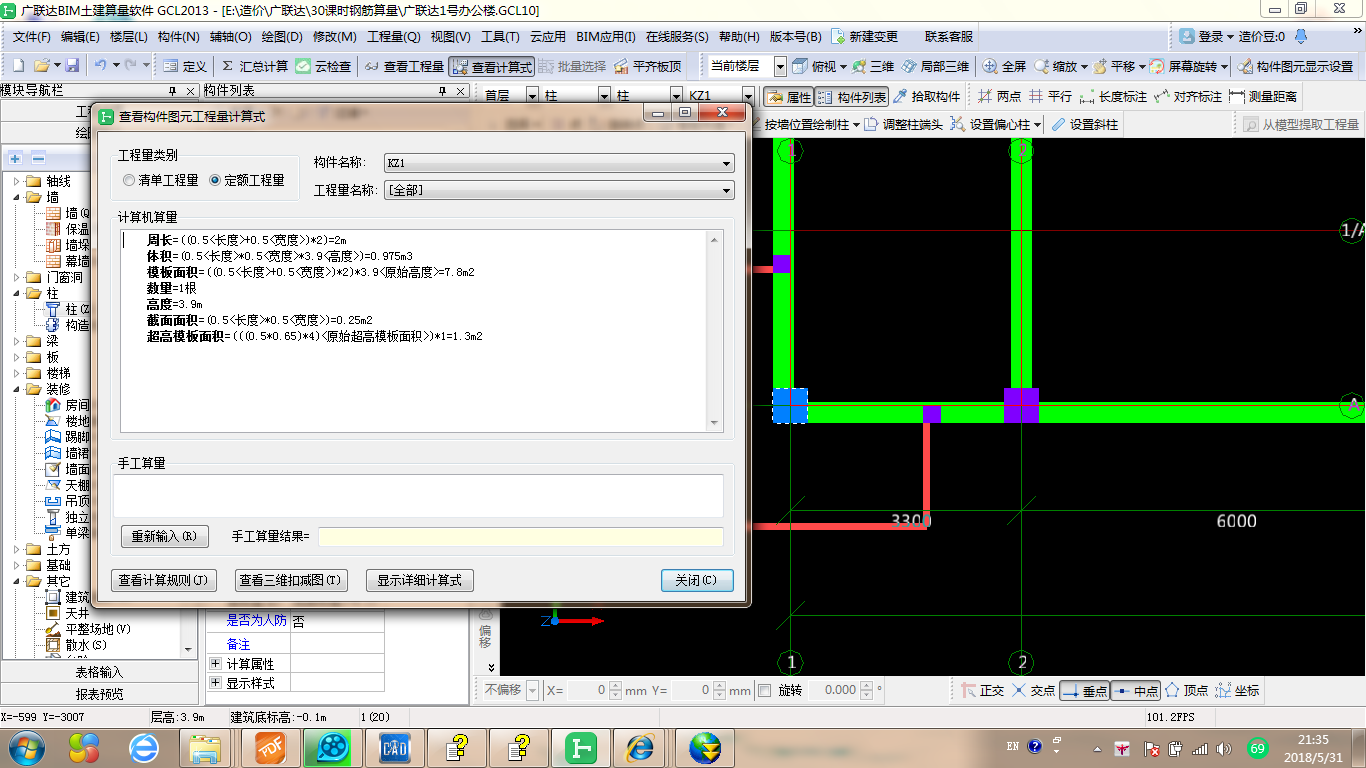Select 长度标注 length dimension tool
The image size is (1366, 768).
coord(1113,97)
